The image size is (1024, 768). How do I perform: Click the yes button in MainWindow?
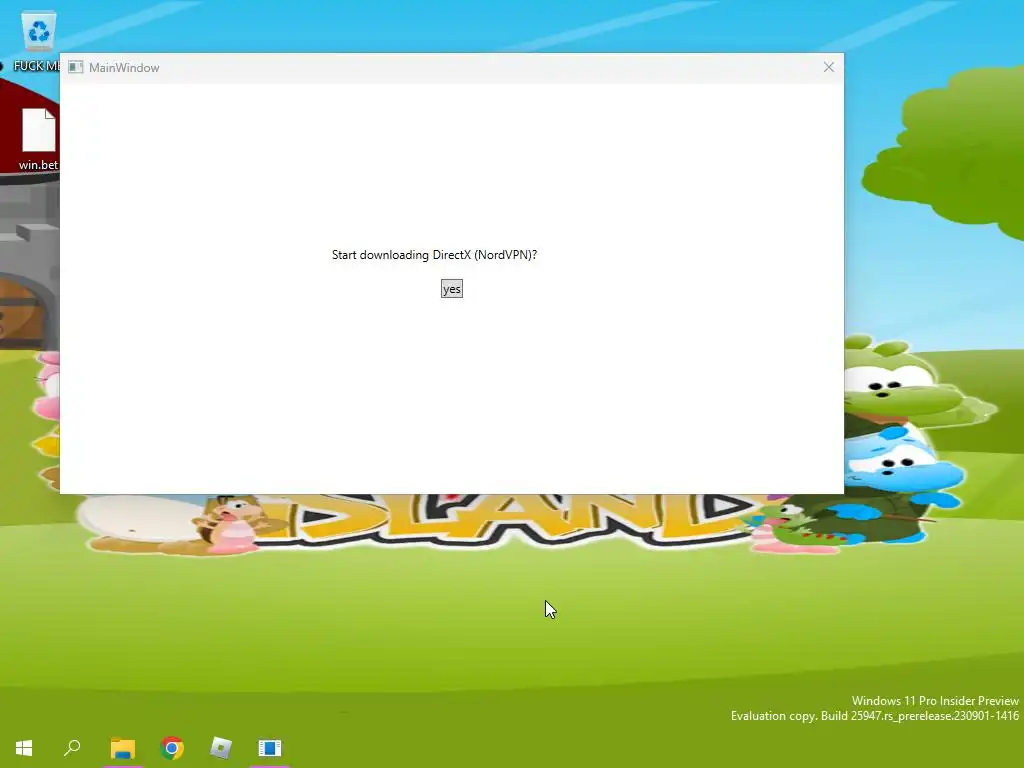(x=451, y=289)
